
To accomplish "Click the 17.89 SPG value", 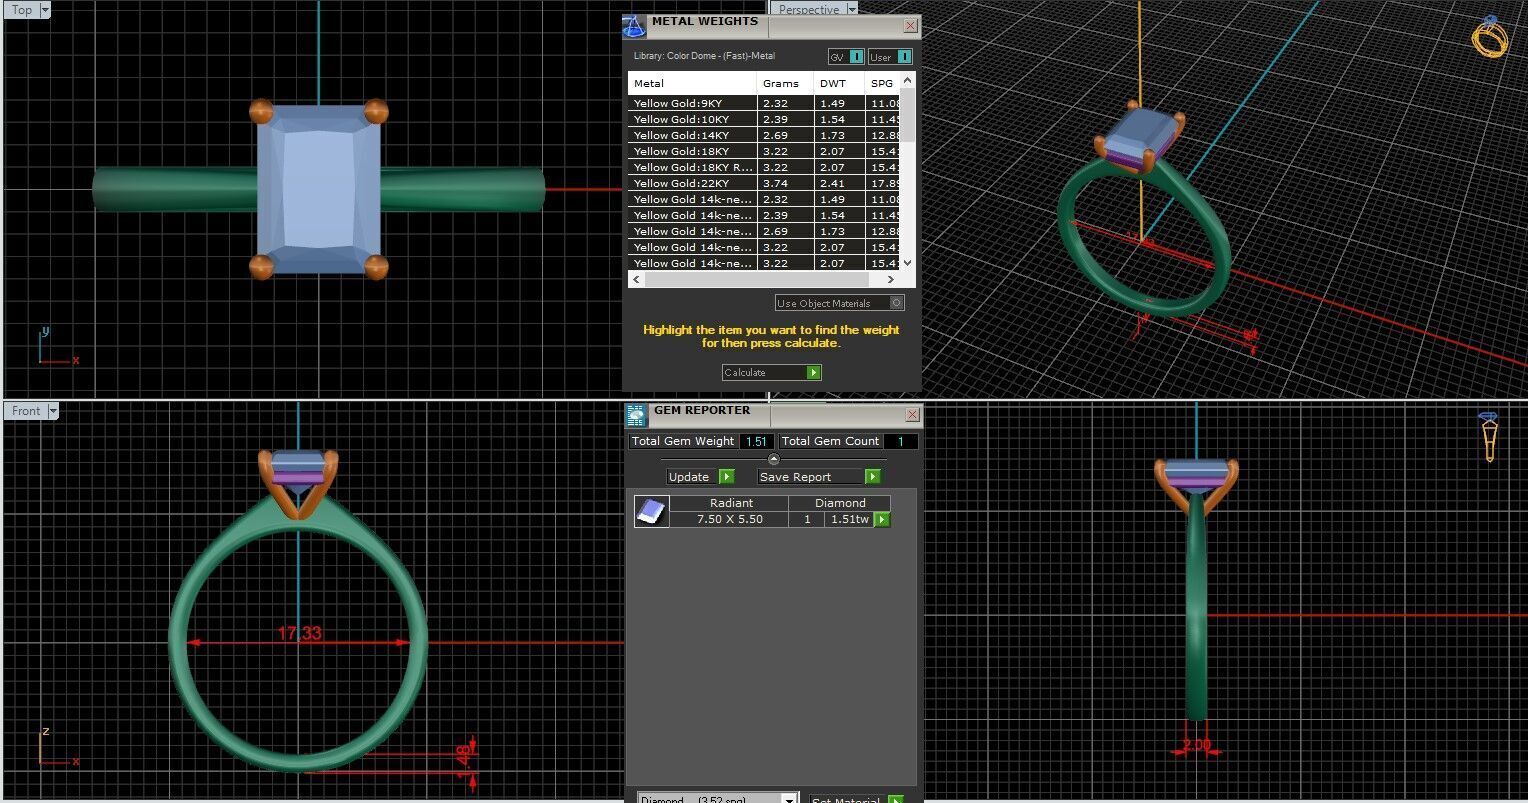I will (x=885, y=183).
